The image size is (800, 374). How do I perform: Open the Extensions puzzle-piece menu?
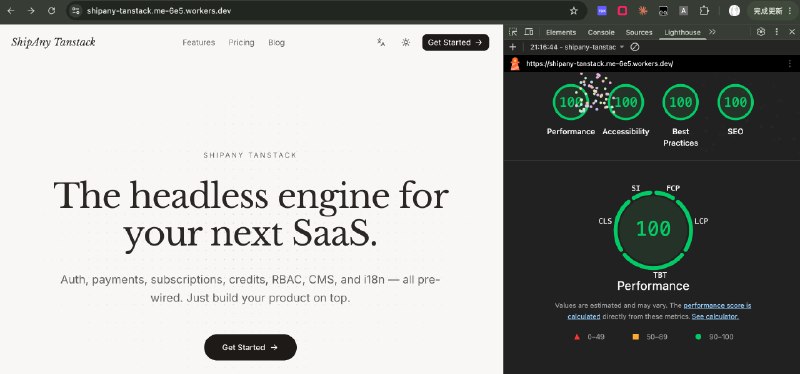[x=704, y=10]
